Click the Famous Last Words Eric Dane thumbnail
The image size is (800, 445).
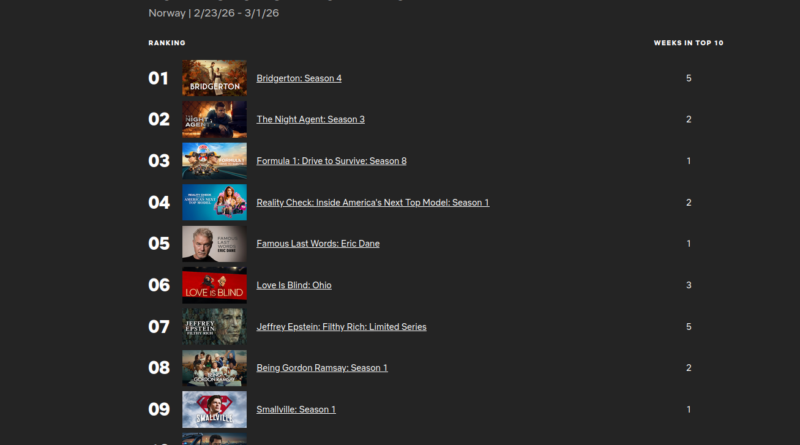click(214, 243)
